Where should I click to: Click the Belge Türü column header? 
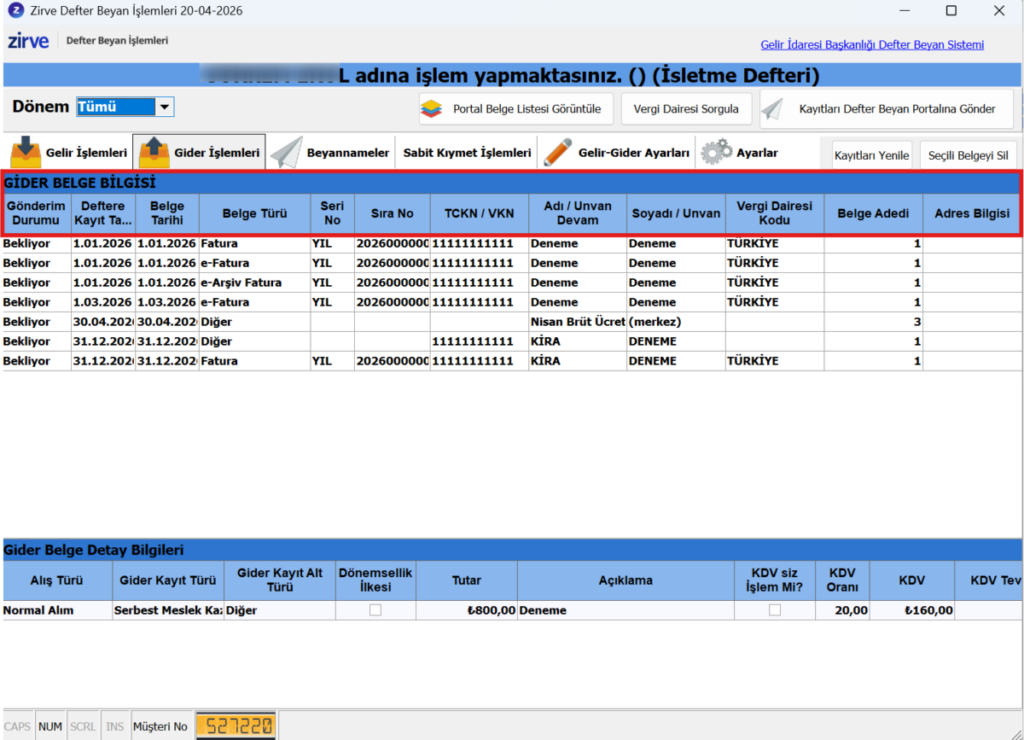point(255,213)
